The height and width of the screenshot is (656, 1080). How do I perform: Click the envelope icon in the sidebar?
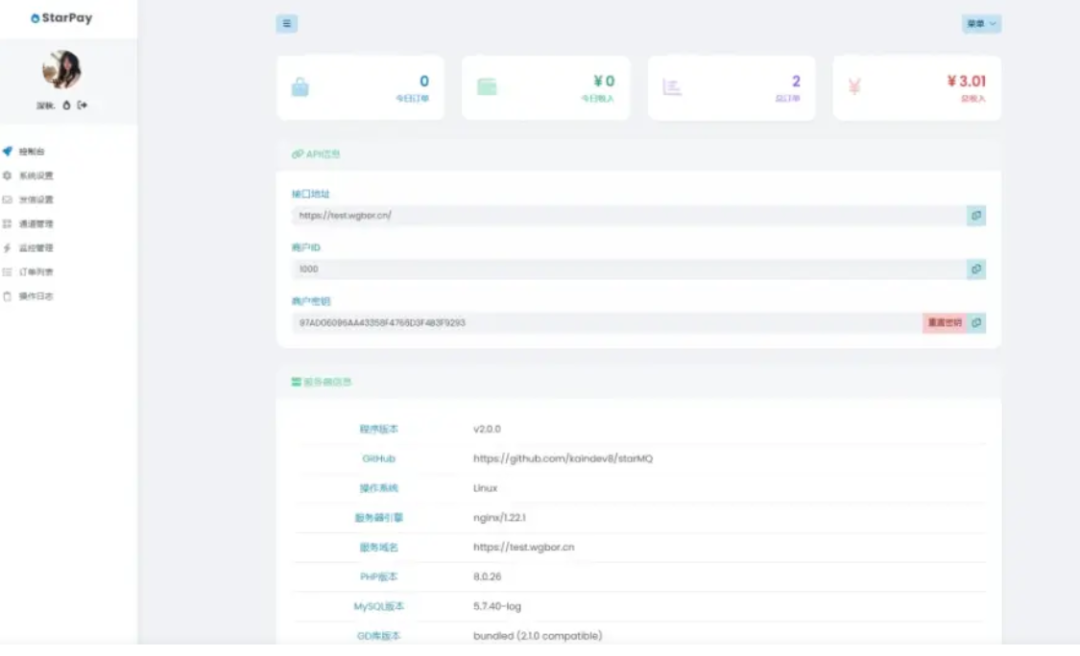8,199
